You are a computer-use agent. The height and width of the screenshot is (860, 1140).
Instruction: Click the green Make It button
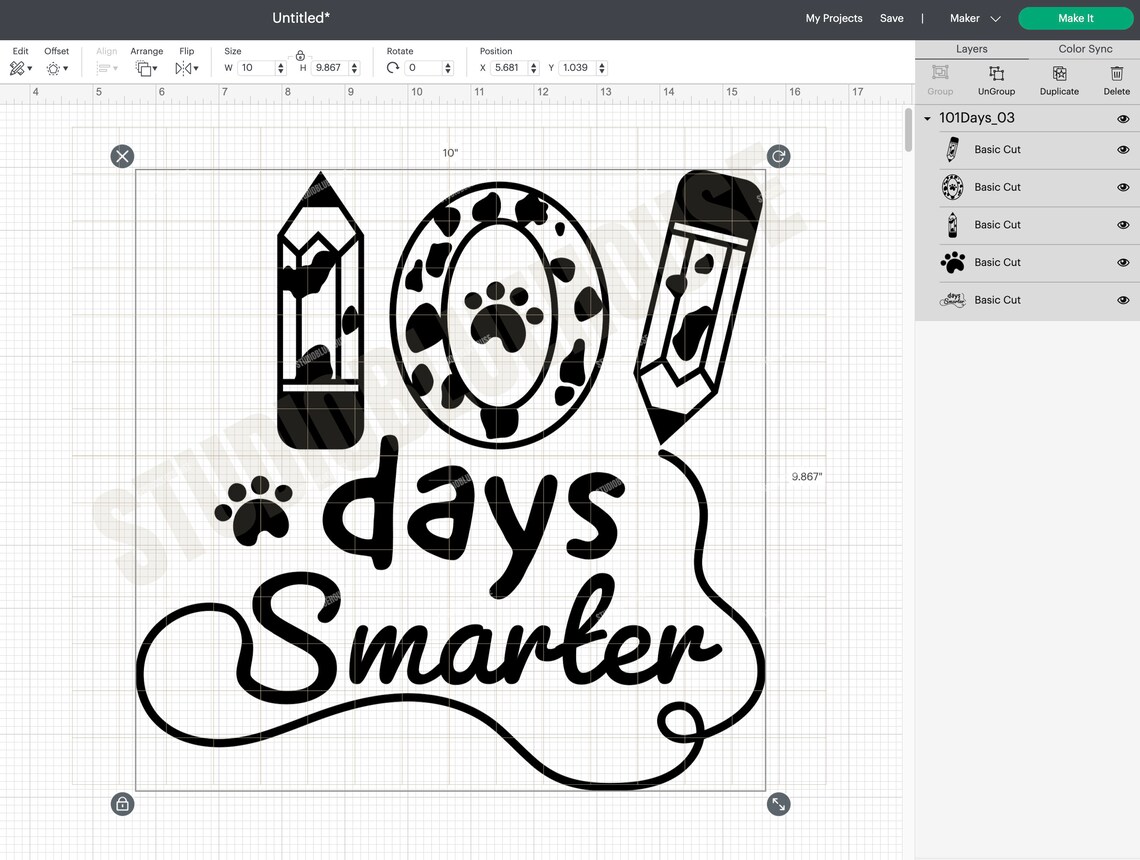click(x=1076, y=17)
